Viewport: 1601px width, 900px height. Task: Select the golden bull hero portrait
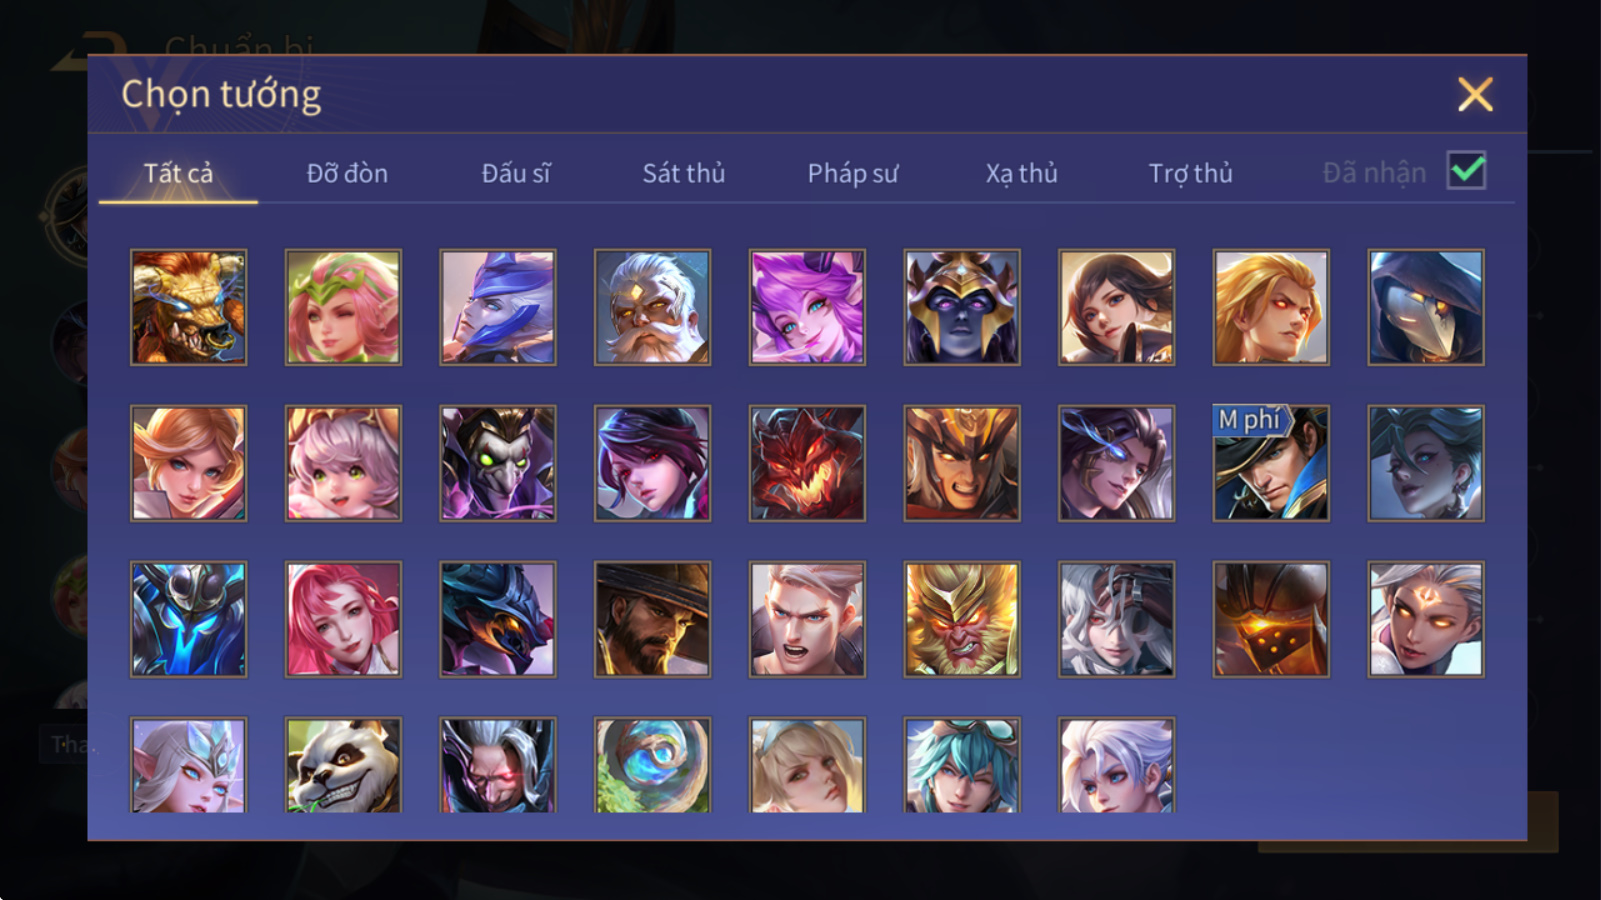[188, 307]
